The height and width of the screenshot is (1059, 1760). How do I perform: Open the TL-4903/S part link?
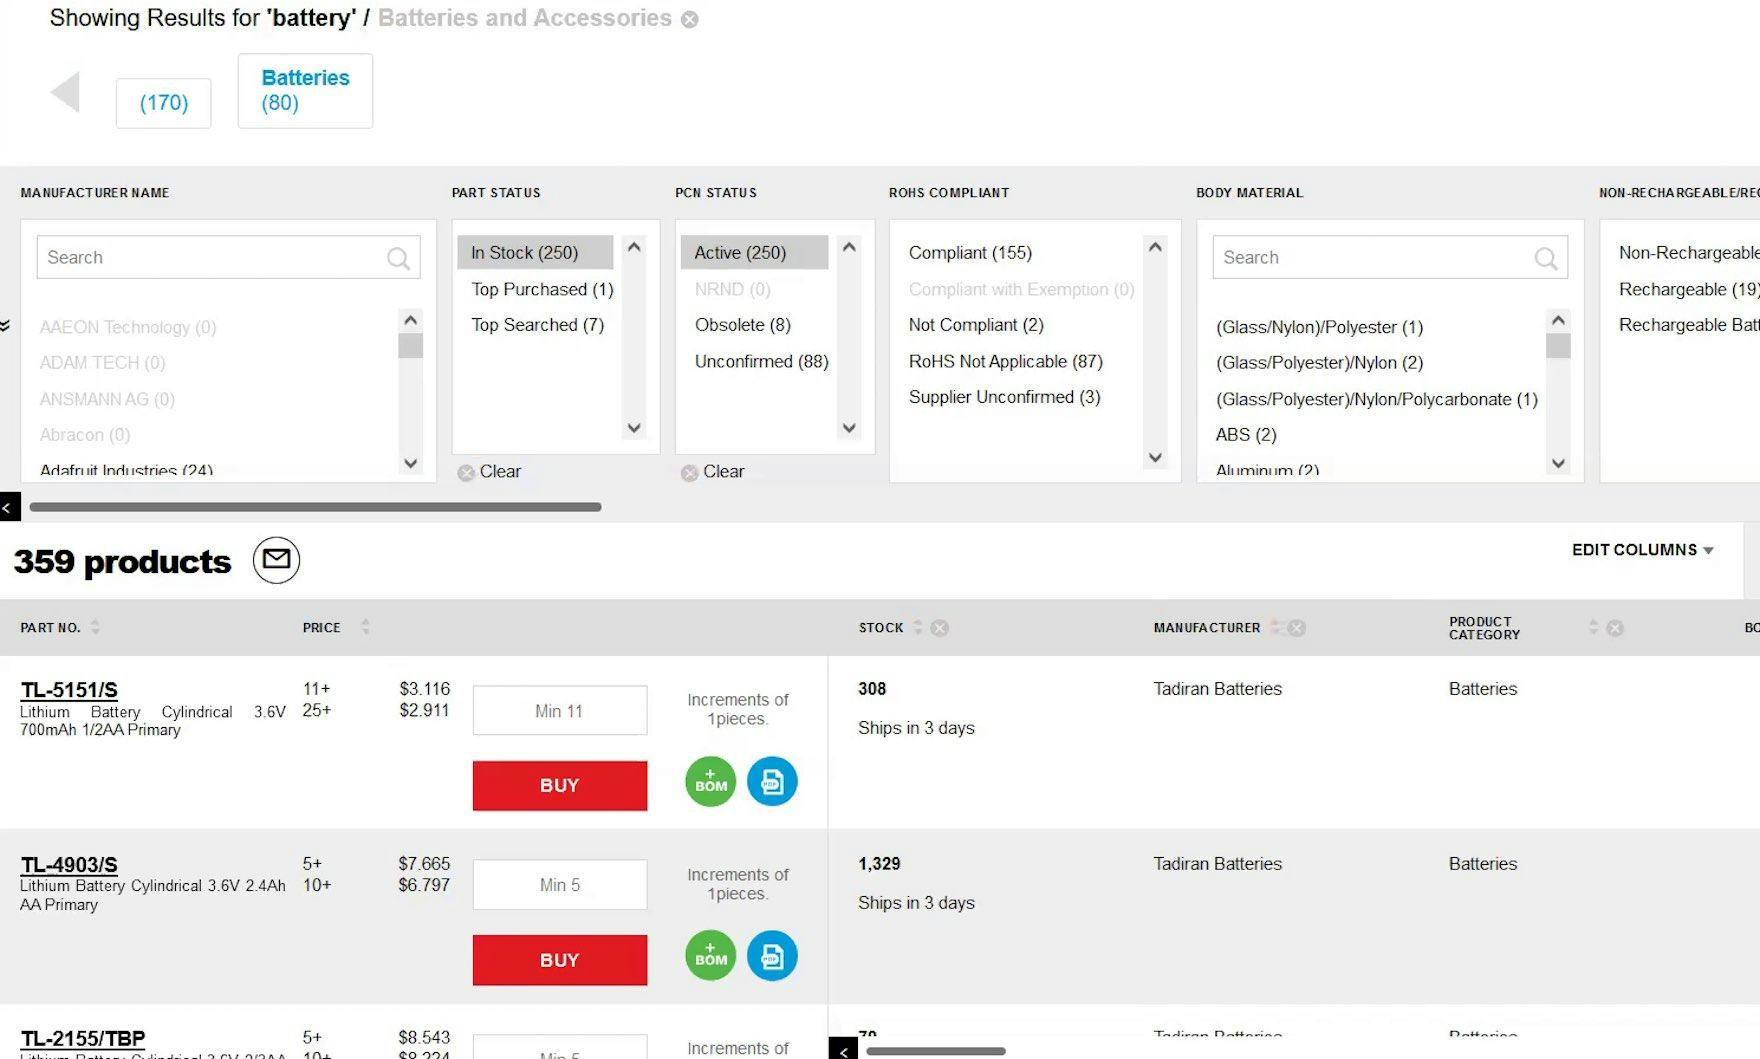pyautogui.click(x=69, y=864)
